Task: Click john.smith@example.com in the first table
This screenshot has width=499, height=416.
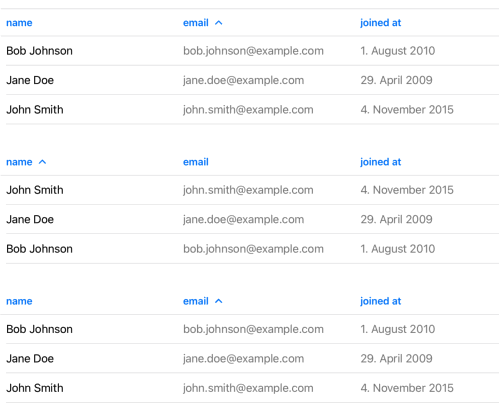Action: click(x=248, y=110)
